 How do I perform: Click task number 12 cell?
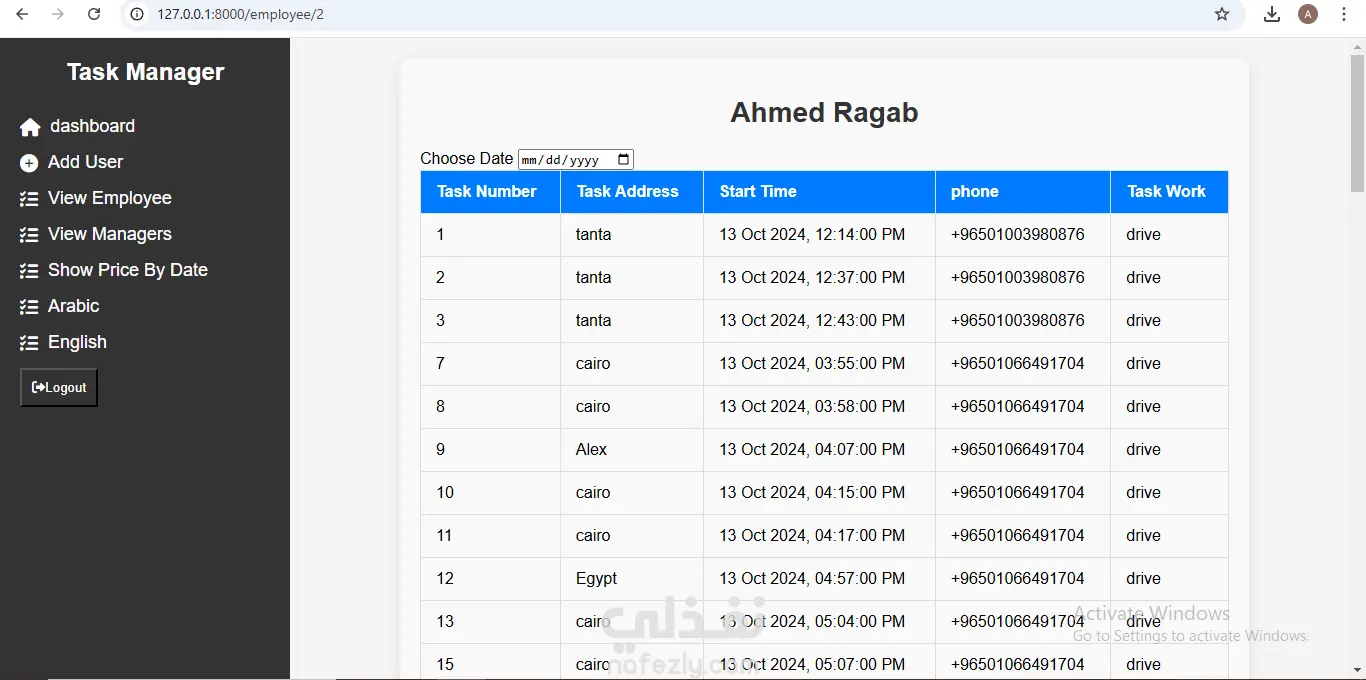point(490,579)
